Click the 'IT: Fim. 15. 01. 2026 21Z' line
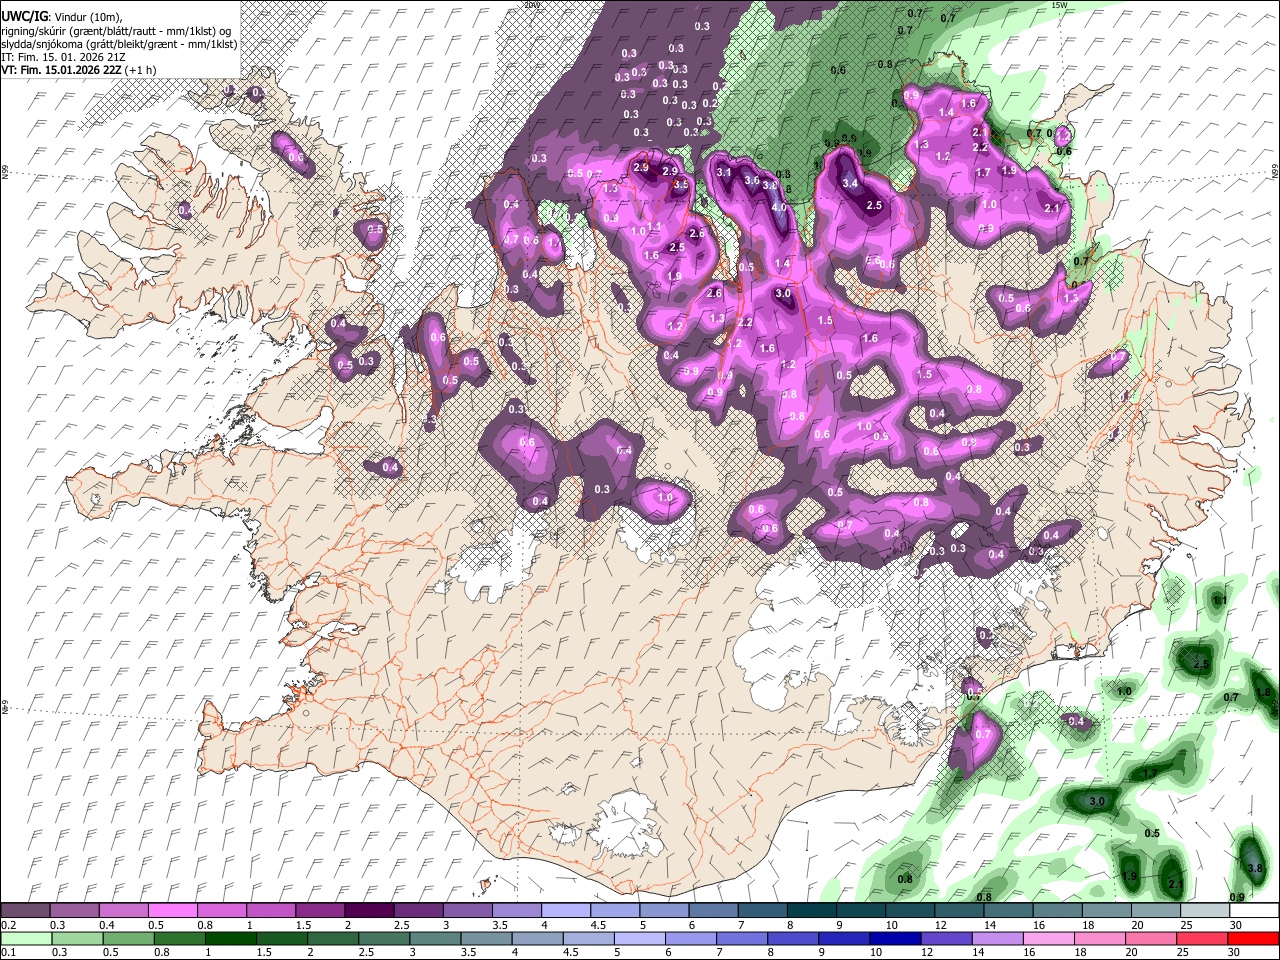1280x960 pixels. click(64, 58)
